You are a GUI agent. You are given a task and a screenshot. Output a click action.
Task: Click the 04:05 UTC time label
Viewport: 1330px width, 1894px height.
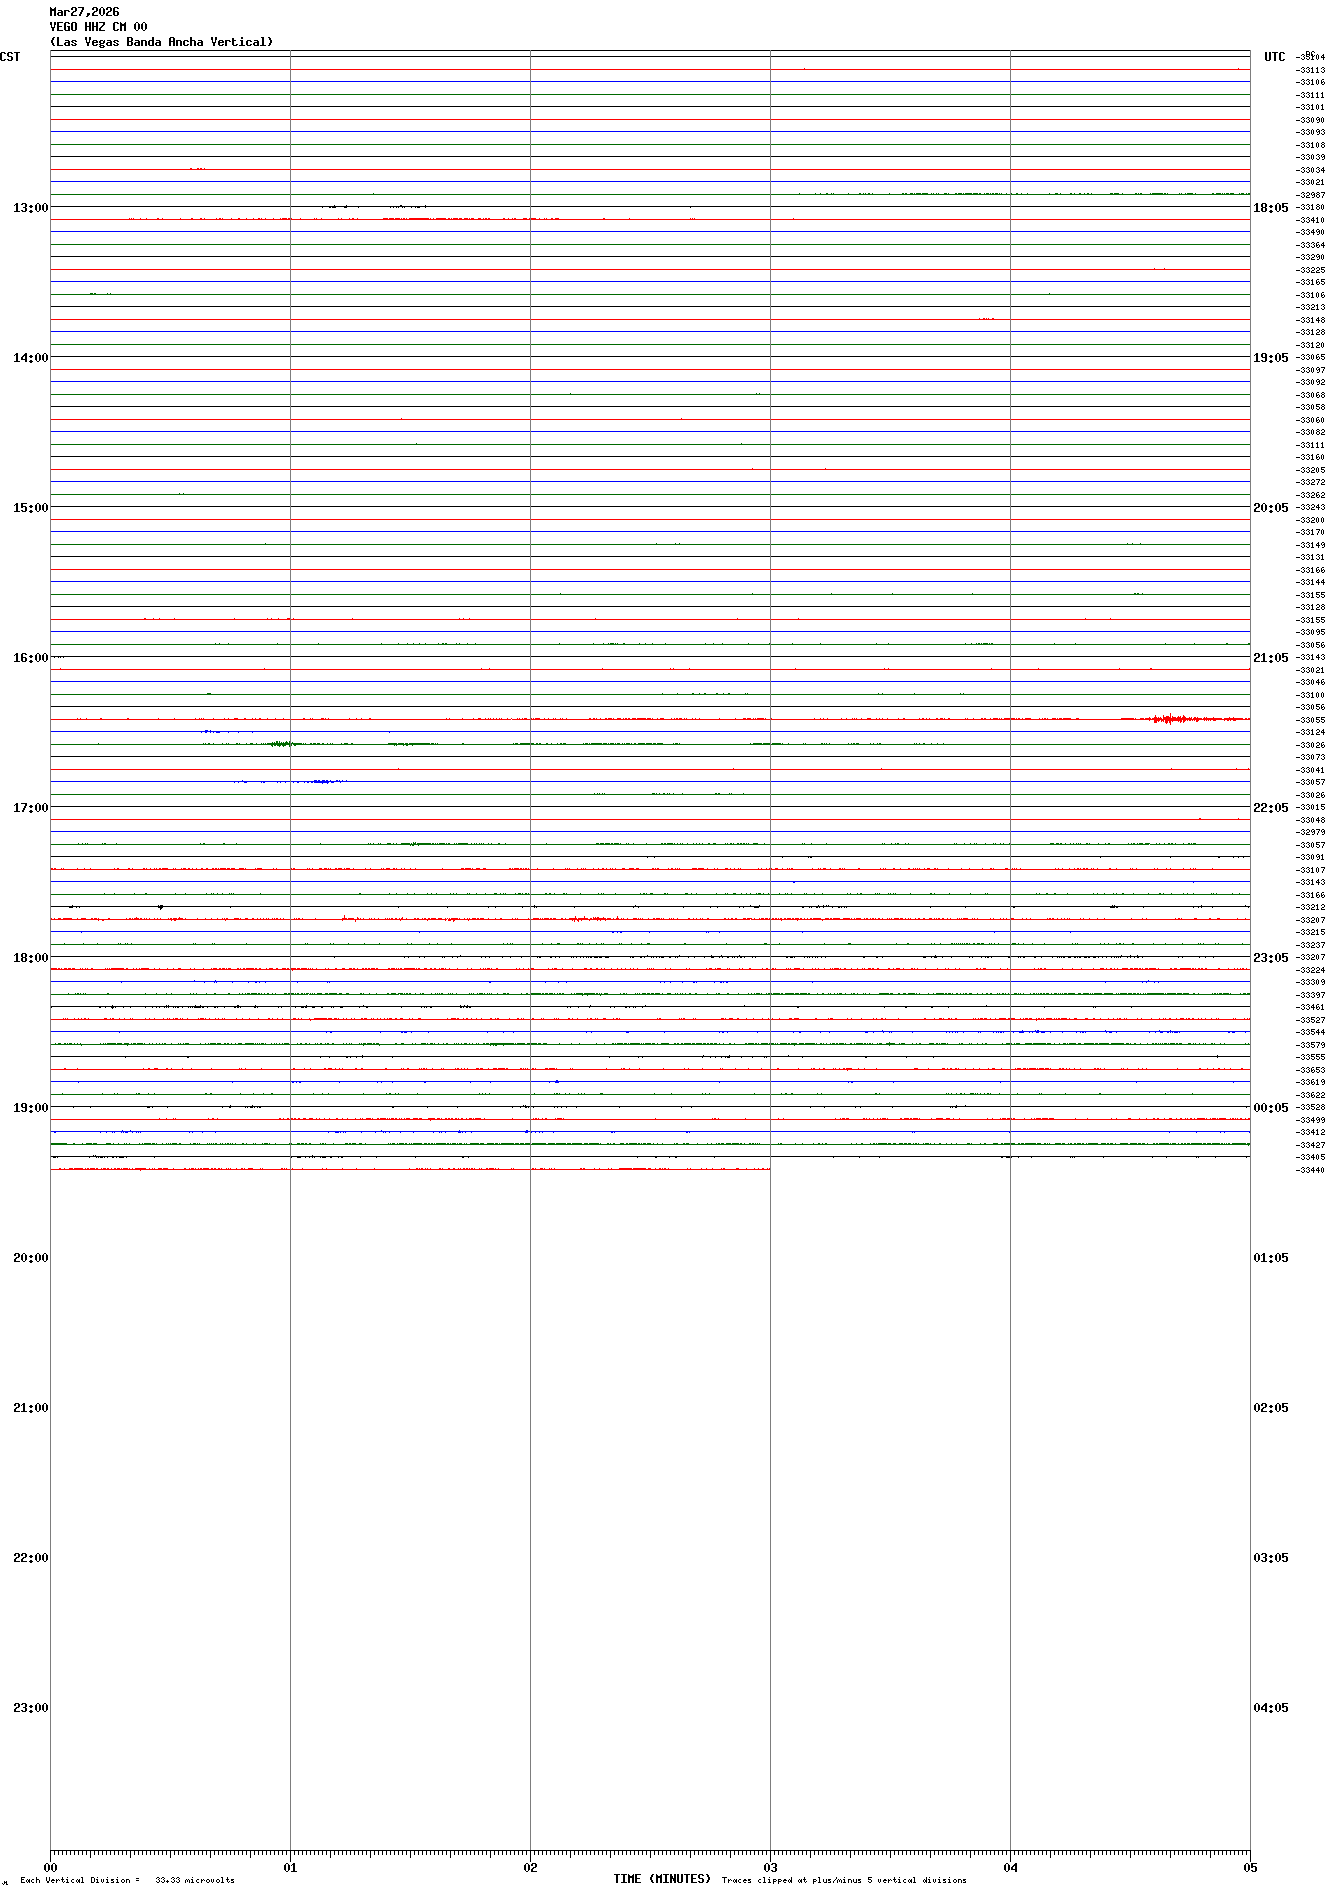pyautogui.click(x=1270, y=1708)
